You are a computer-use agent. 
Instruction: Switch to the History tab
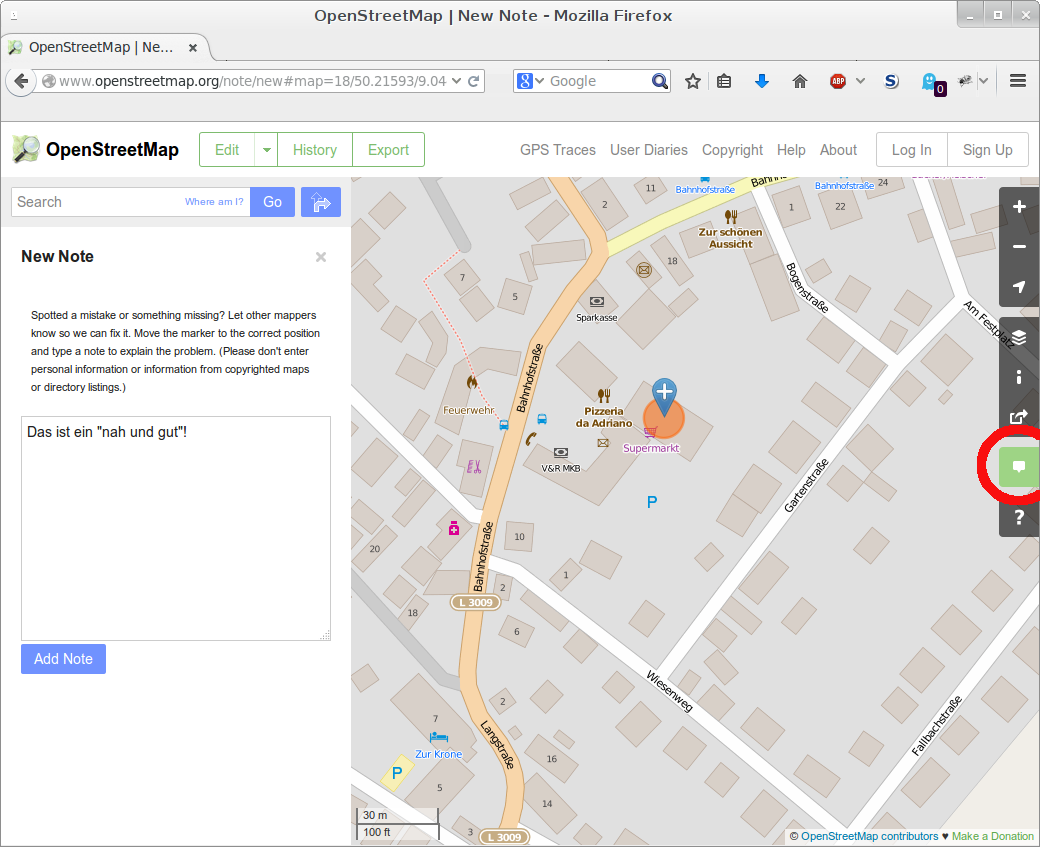pos(315,150)
